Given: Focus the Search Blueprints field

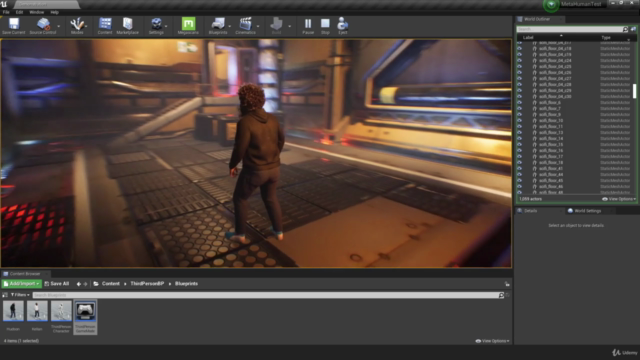Looking at the screenshot, I should [266, 295].
